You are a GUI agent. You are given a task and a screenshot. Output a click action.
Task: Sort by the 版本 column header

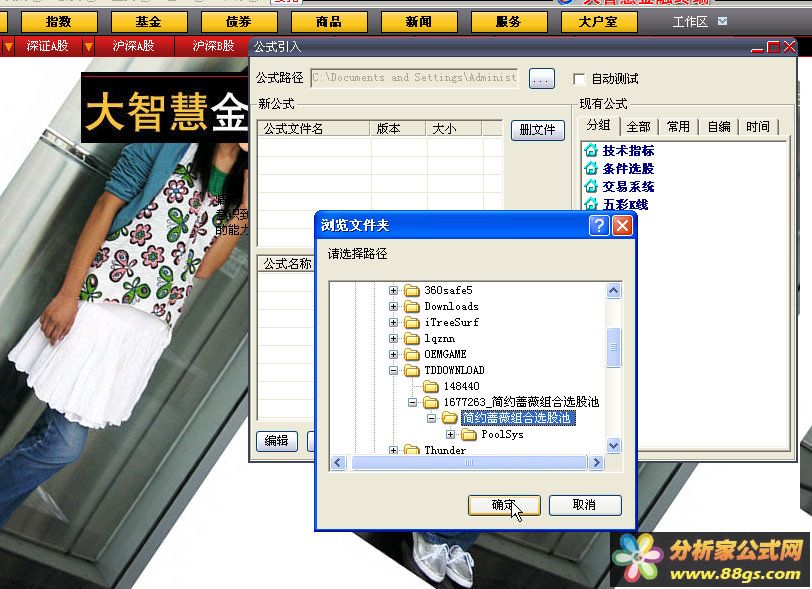point(398,128)
